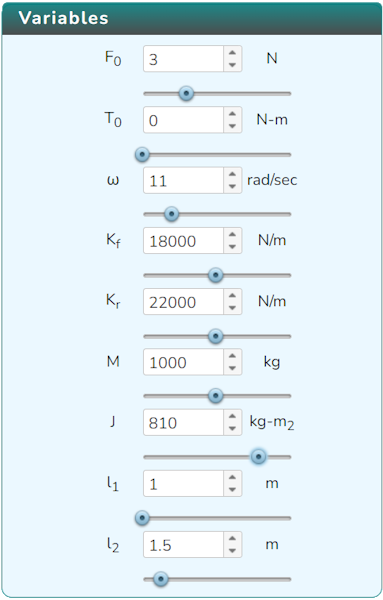Focus the J input field showing 810

coord(184,423)
